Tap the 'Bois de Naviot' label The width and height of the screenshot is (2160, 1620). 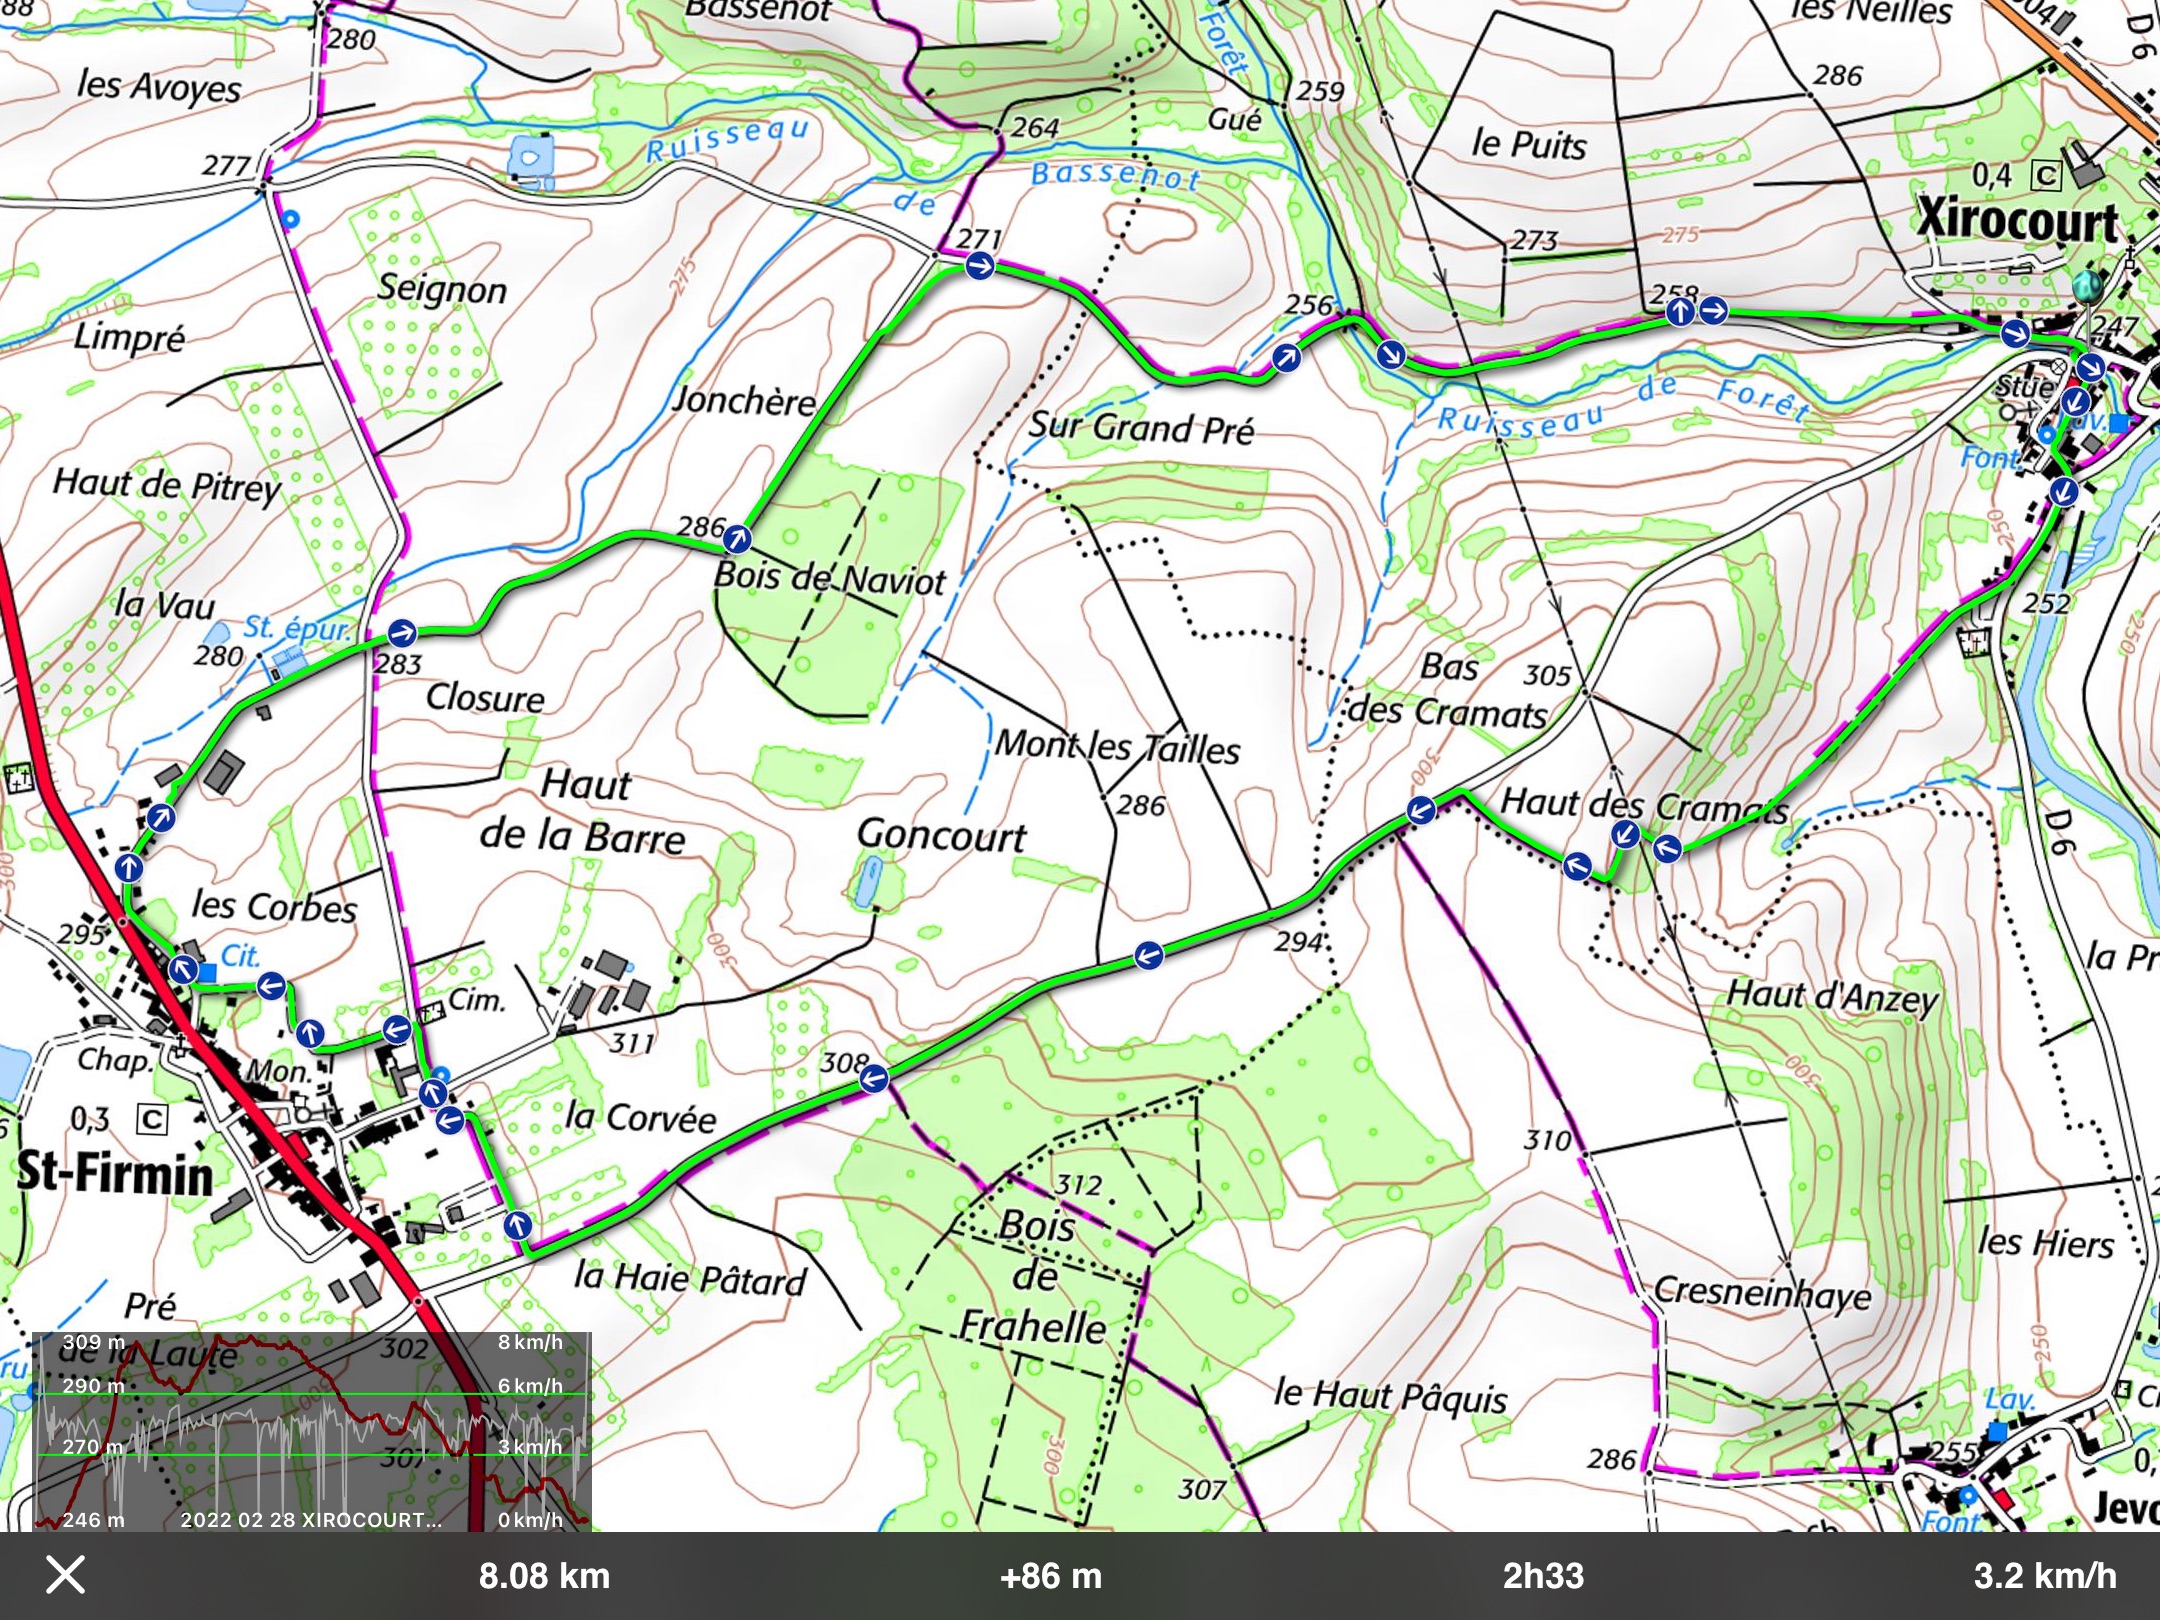point(829,578)
